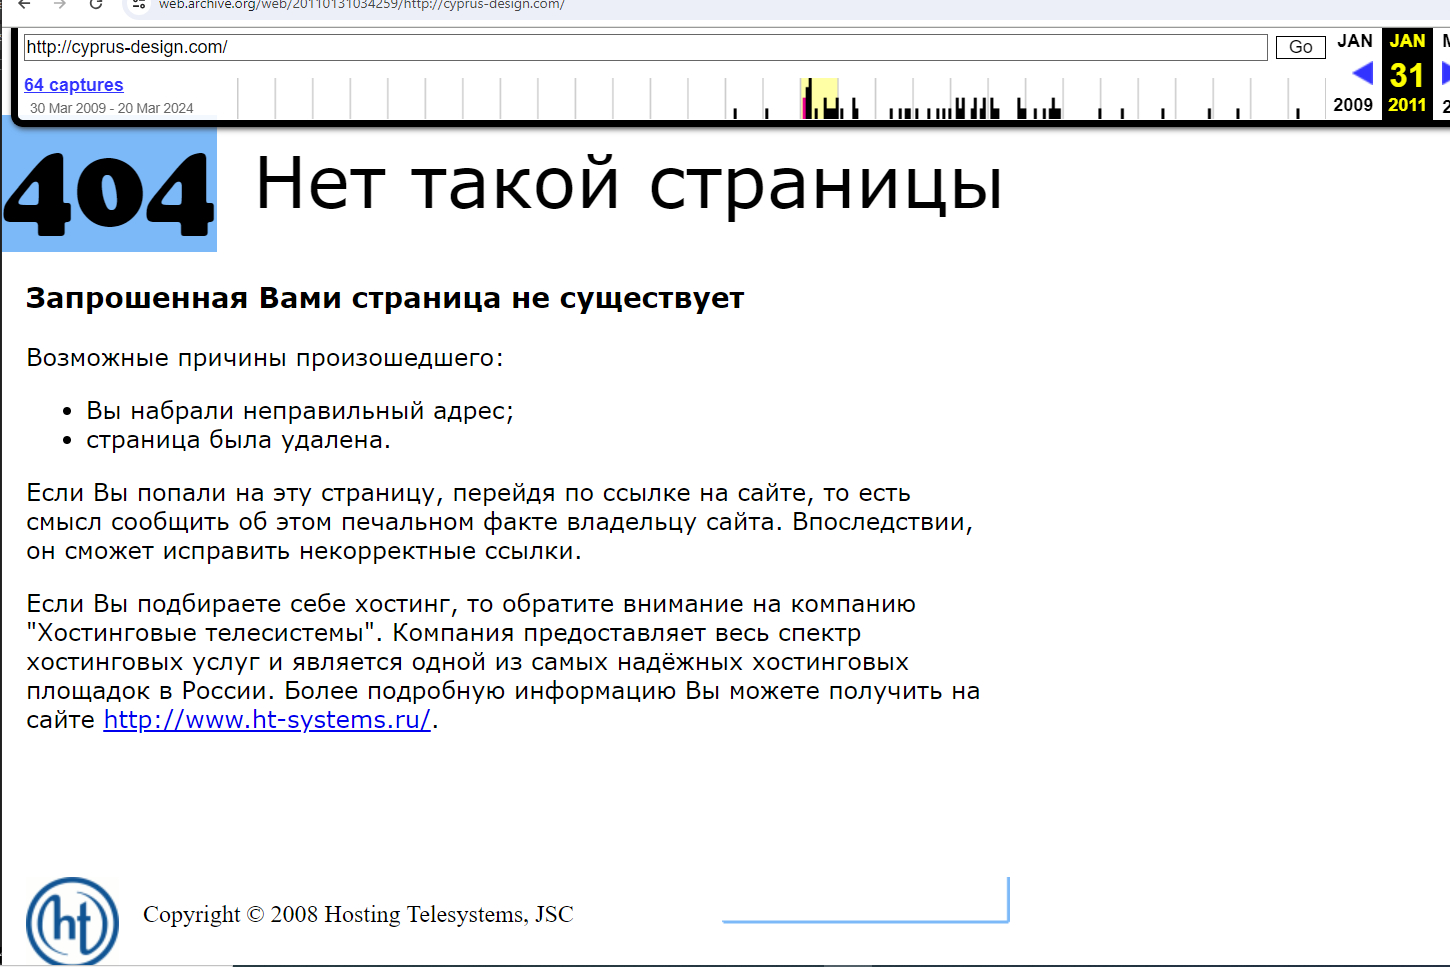Click the capture date range text under 64 captures
This screenshot has height=967, width=1450.
(111, 108)
